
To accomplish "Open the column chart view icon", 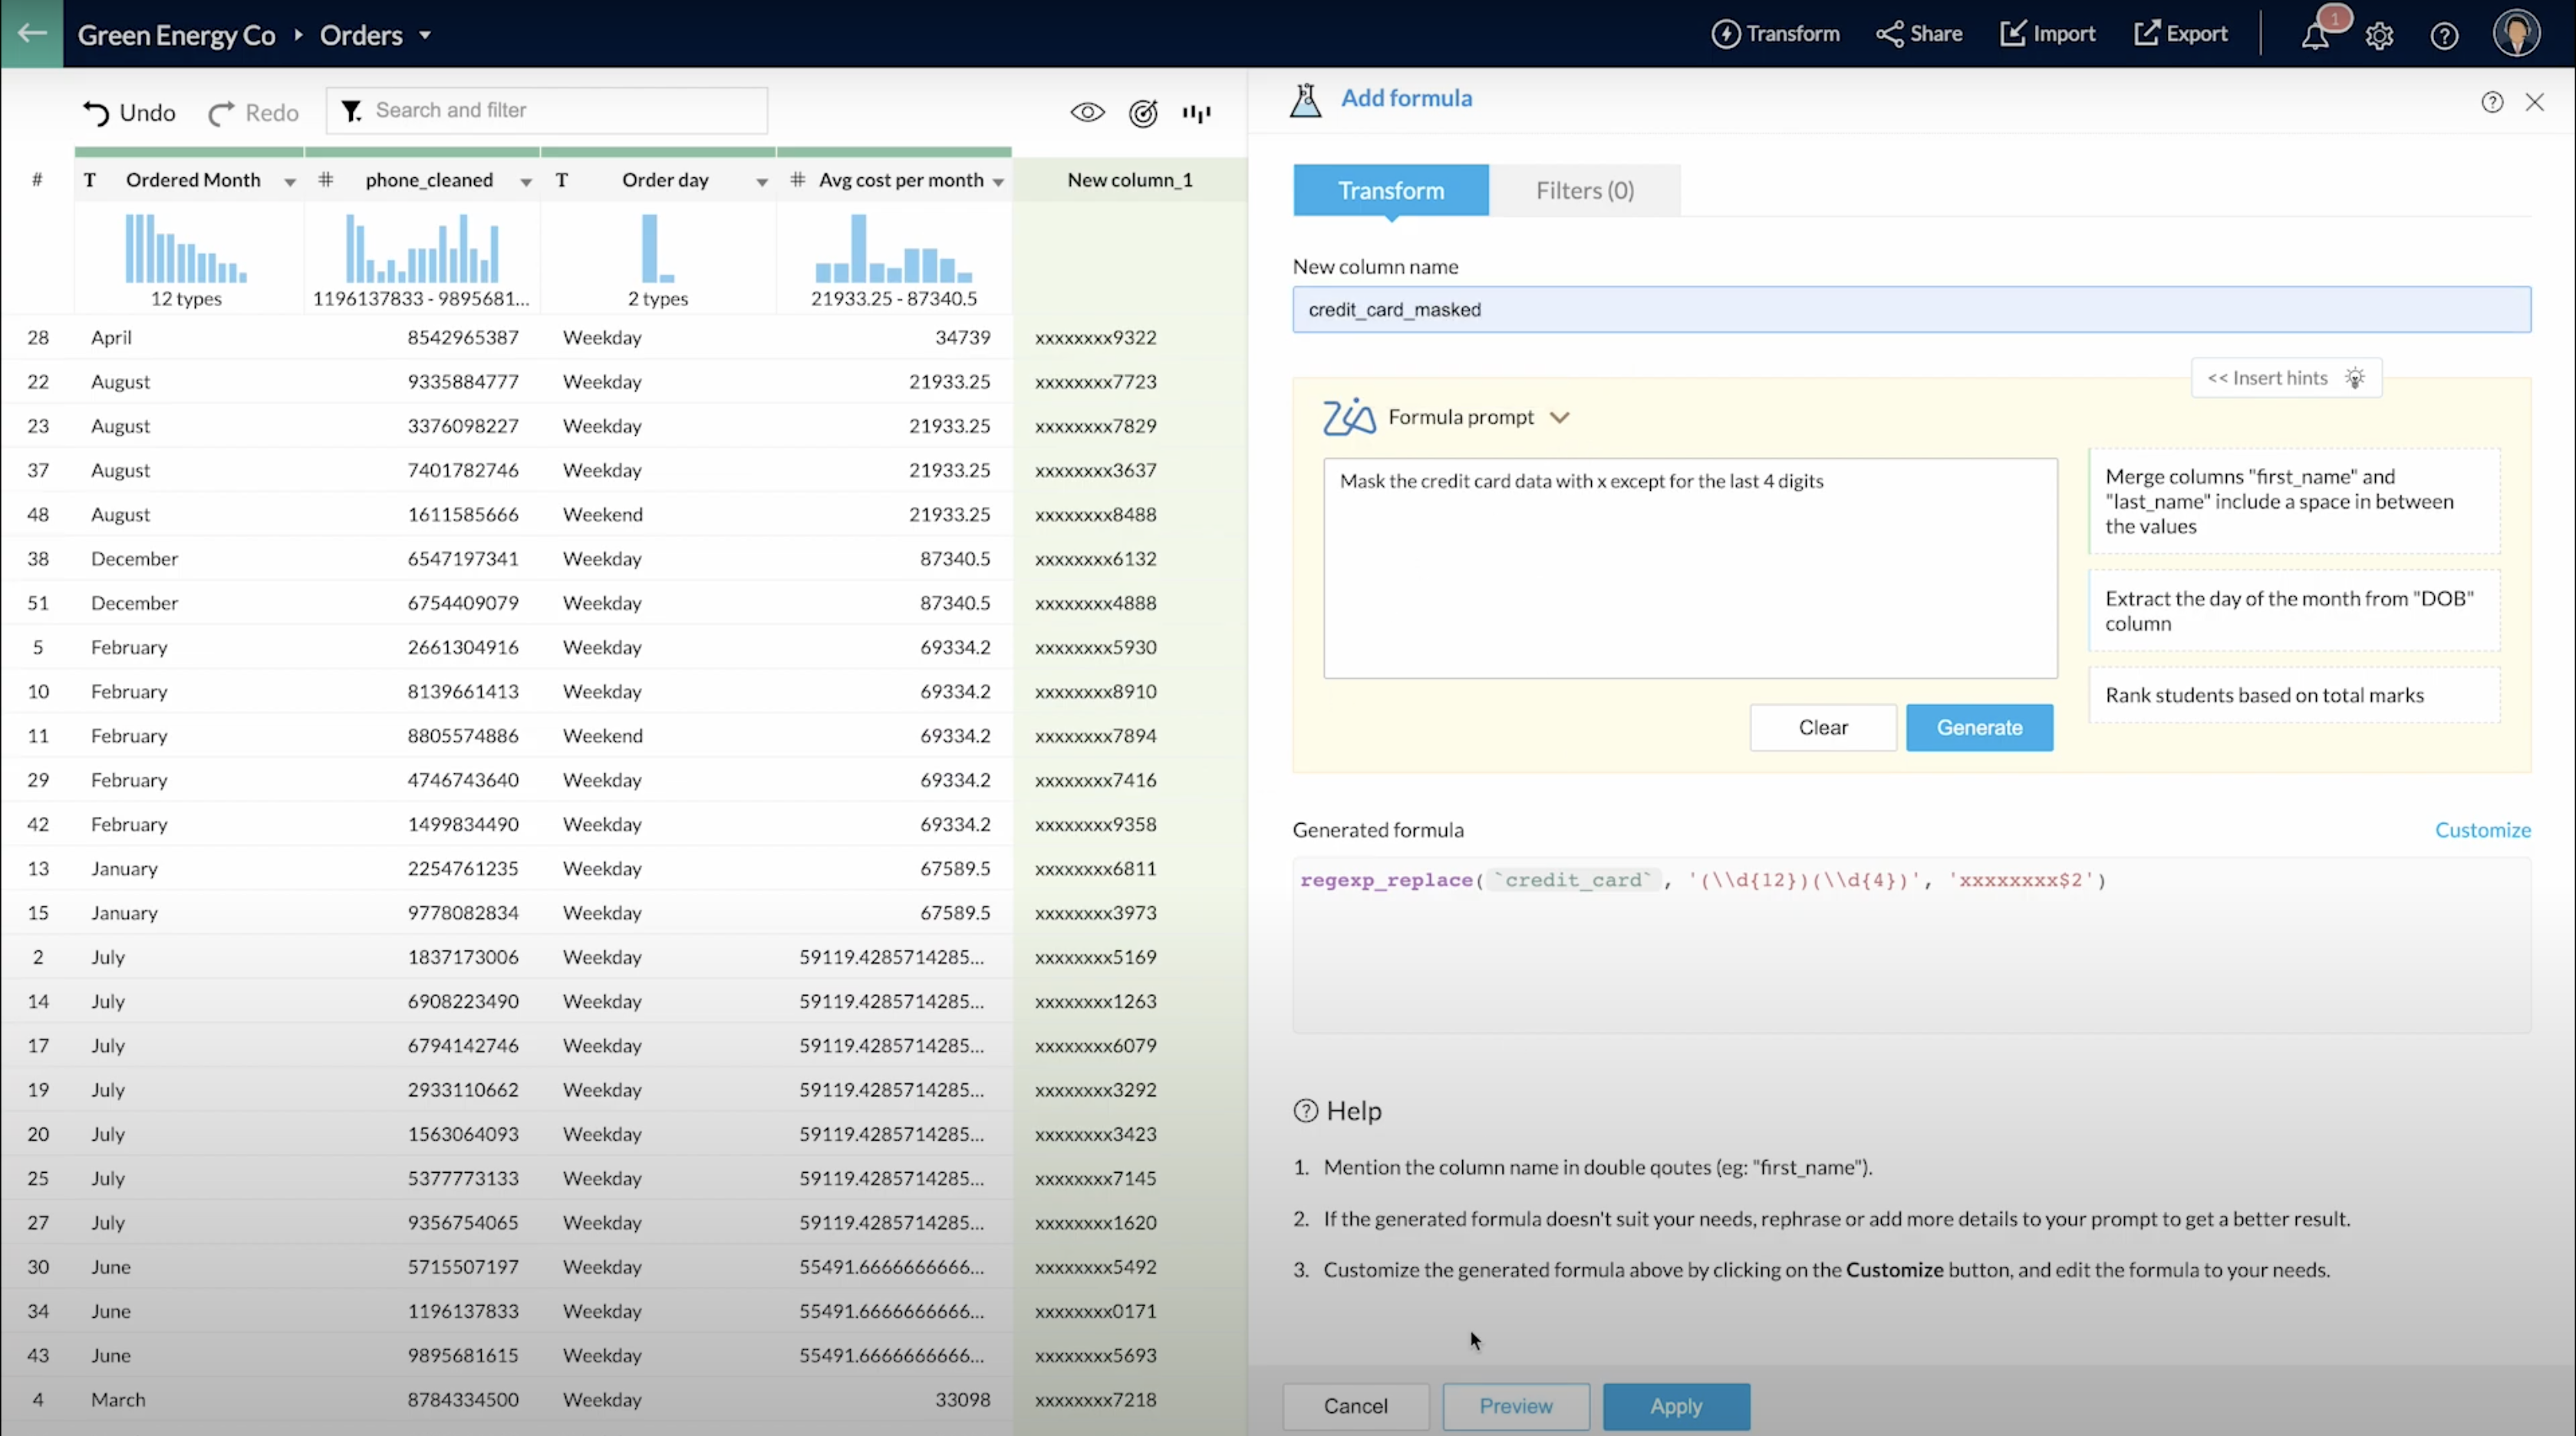I will click(x=1197, y=113).
